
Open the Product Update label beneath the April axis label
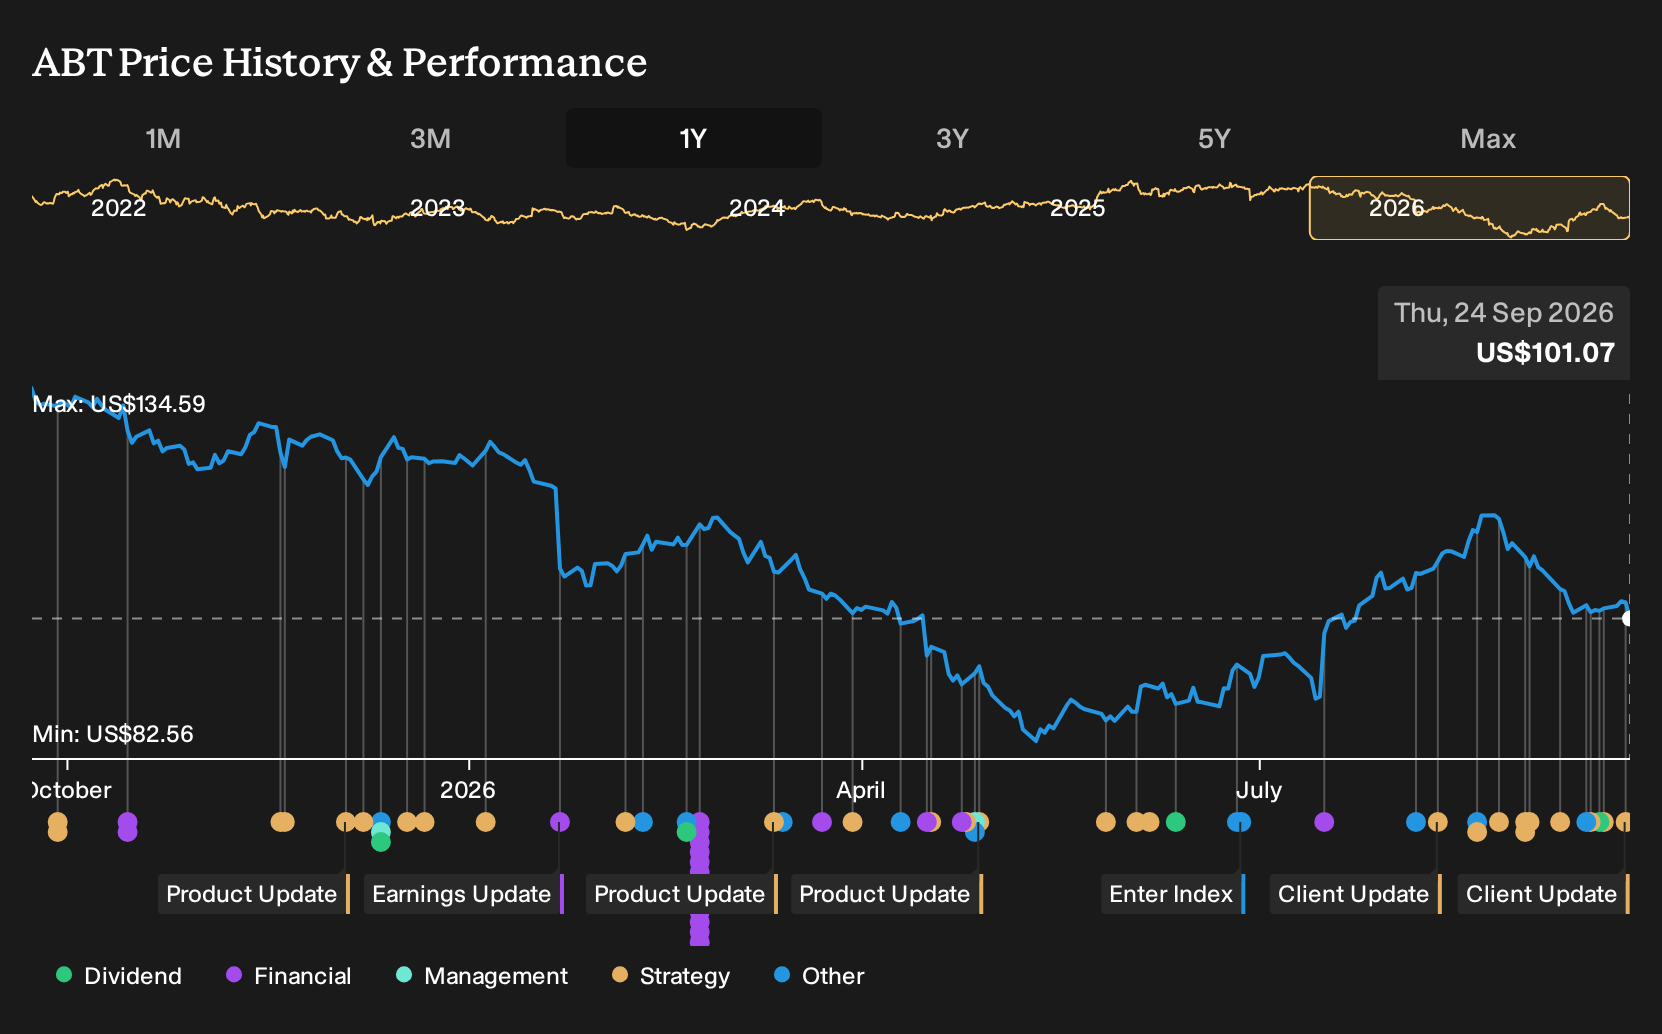[x=887, y=894]
